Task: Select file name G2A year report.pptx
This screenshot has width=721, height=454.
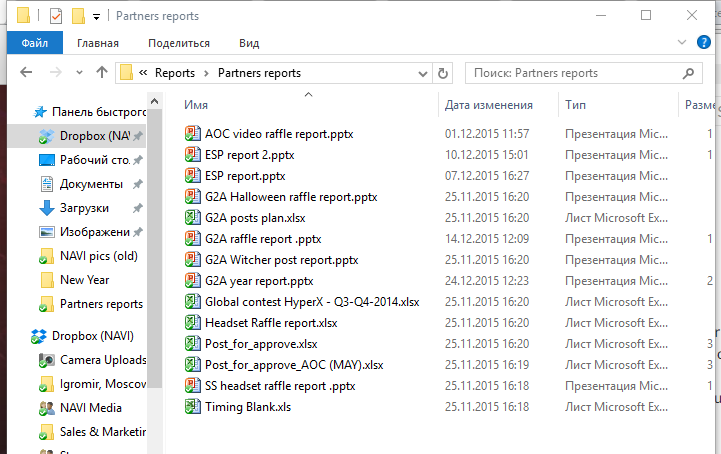Action: click(259, 281)
